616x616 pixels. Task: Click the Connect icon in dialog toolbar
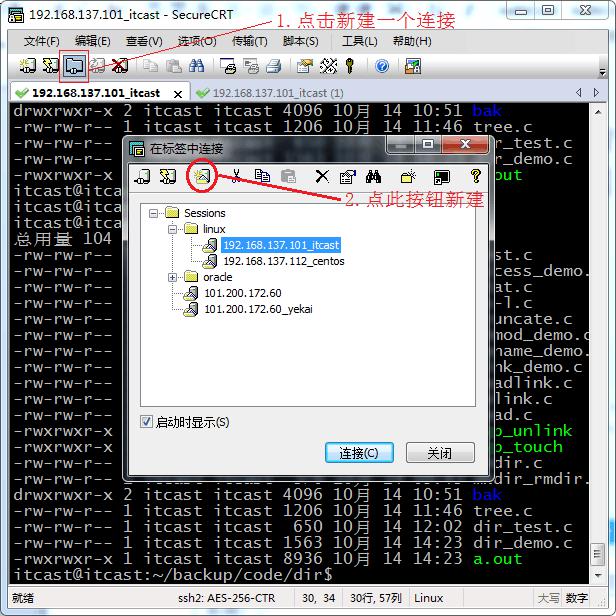[142, 176]
